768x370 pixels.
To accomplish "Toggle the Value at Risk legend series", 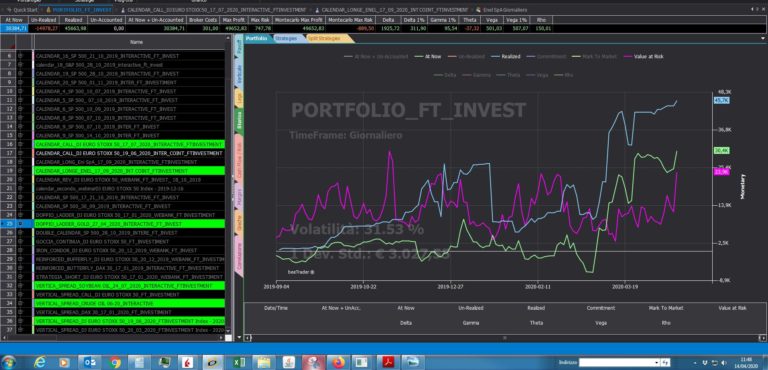I will pyautogui.click(x=643, y=56).
